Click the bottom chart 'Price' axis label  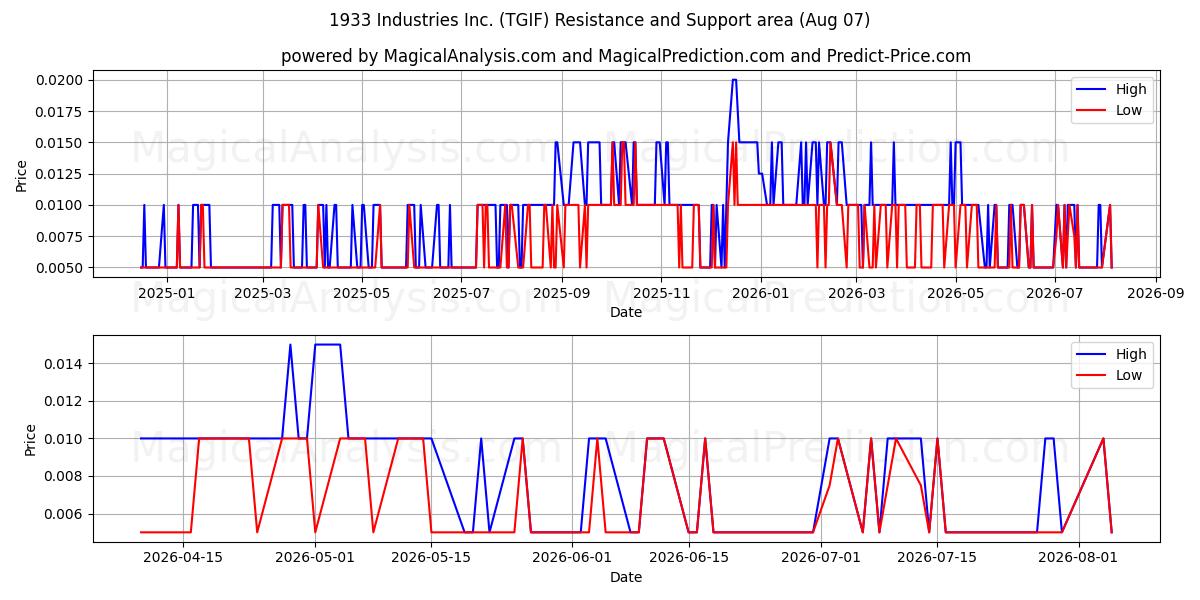tap(32, 439)
